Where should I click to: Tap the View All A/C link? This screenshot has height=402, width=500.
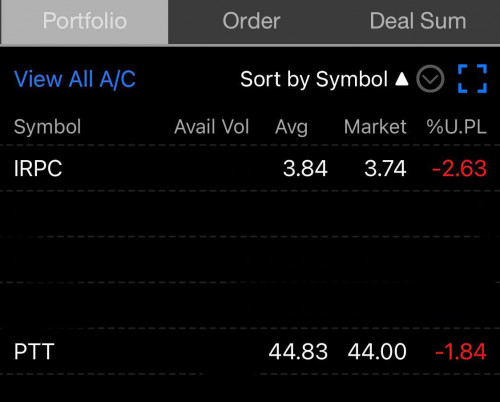click(75, 79)
